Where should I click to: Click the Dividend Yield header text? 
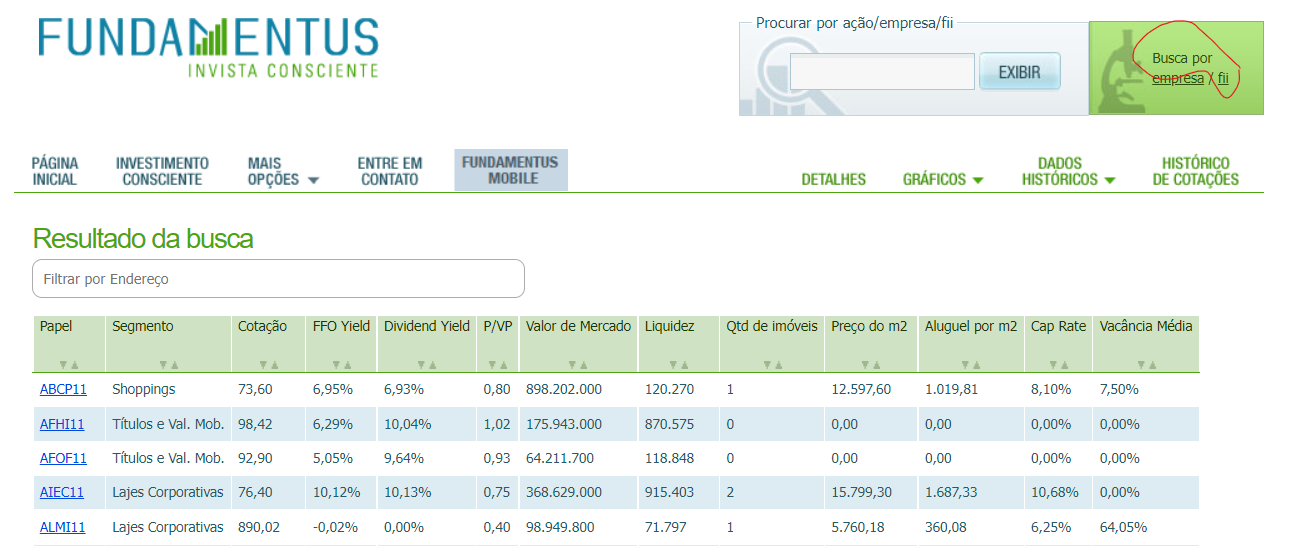click(x=427, y=326)
